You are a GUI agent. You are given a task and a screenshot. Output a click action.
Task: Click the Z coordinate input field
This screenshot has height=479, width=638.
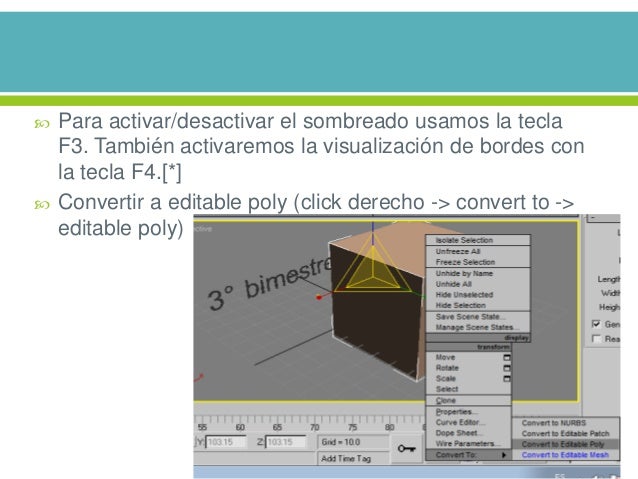pos(286,442)
